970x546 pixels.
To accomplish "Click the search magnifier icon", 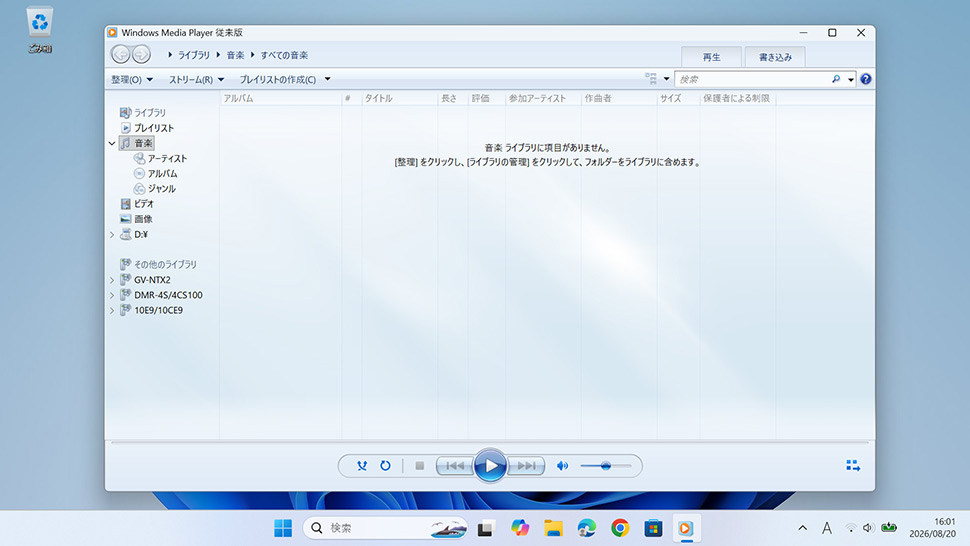I will [836, 79].
